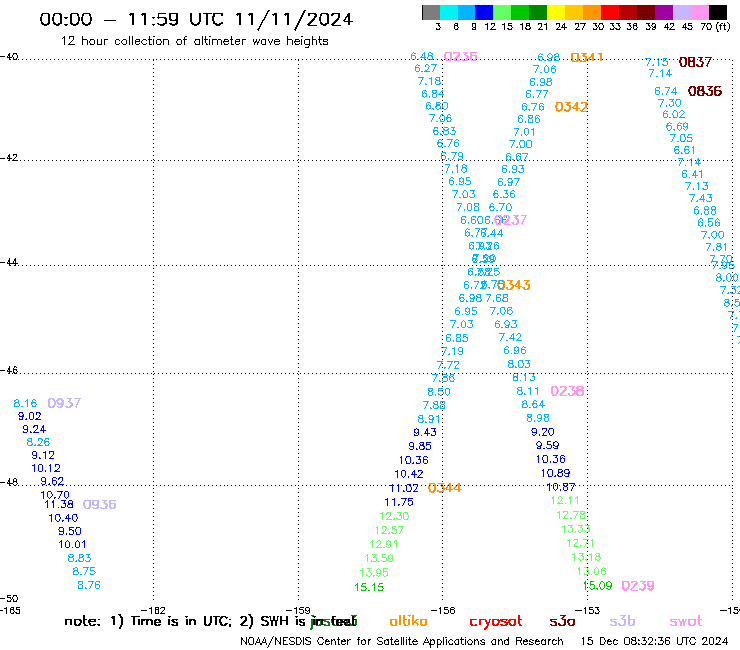The width and height of the screenshot is (740, 650).
Task: Click the yellow 24 ft legend swatch
Action: coord(555,12)
